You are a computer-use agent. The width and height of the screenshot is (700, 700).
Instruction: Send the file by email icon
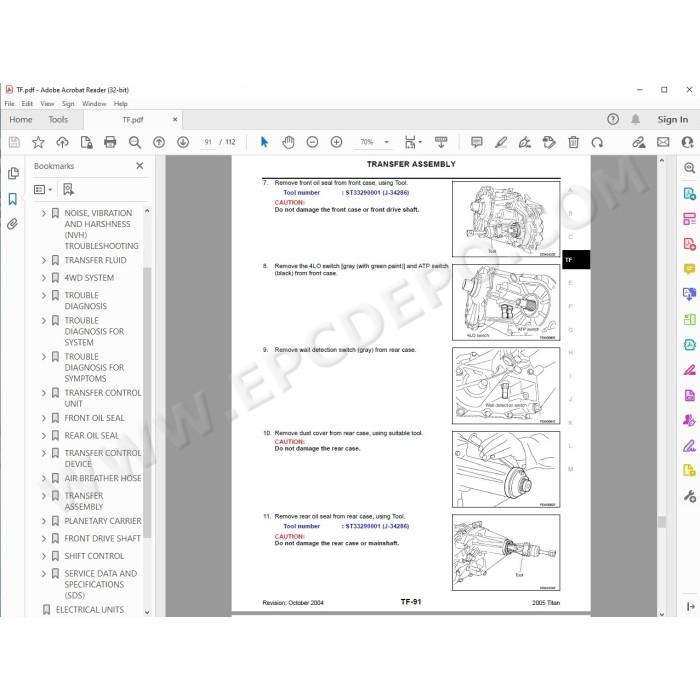coord(663,142)
